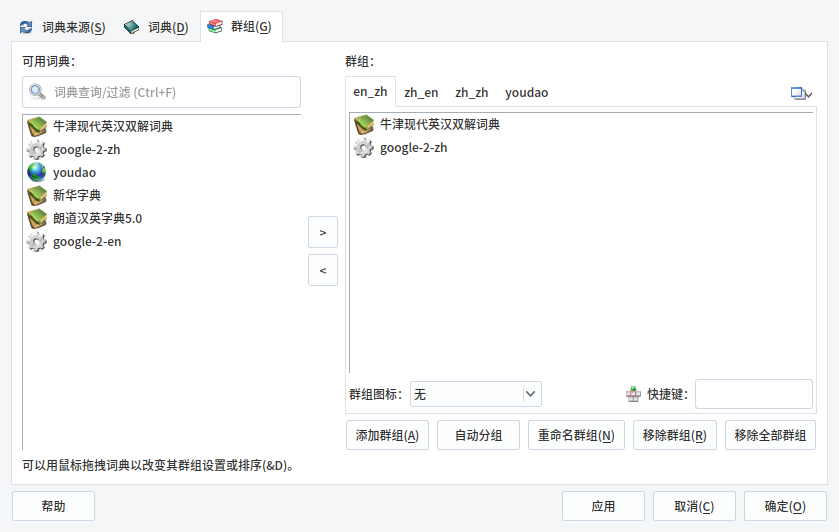Screen dimensions: 839x532
Task: Open the 群组图标 combo box
Action: coord(476,394)
